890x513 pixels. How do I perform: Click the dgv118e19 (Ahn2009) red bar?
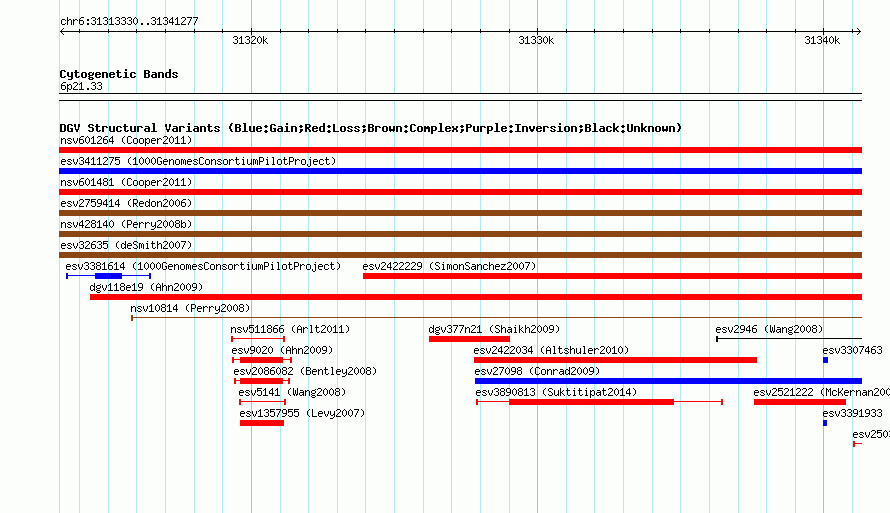click(476, 297)
